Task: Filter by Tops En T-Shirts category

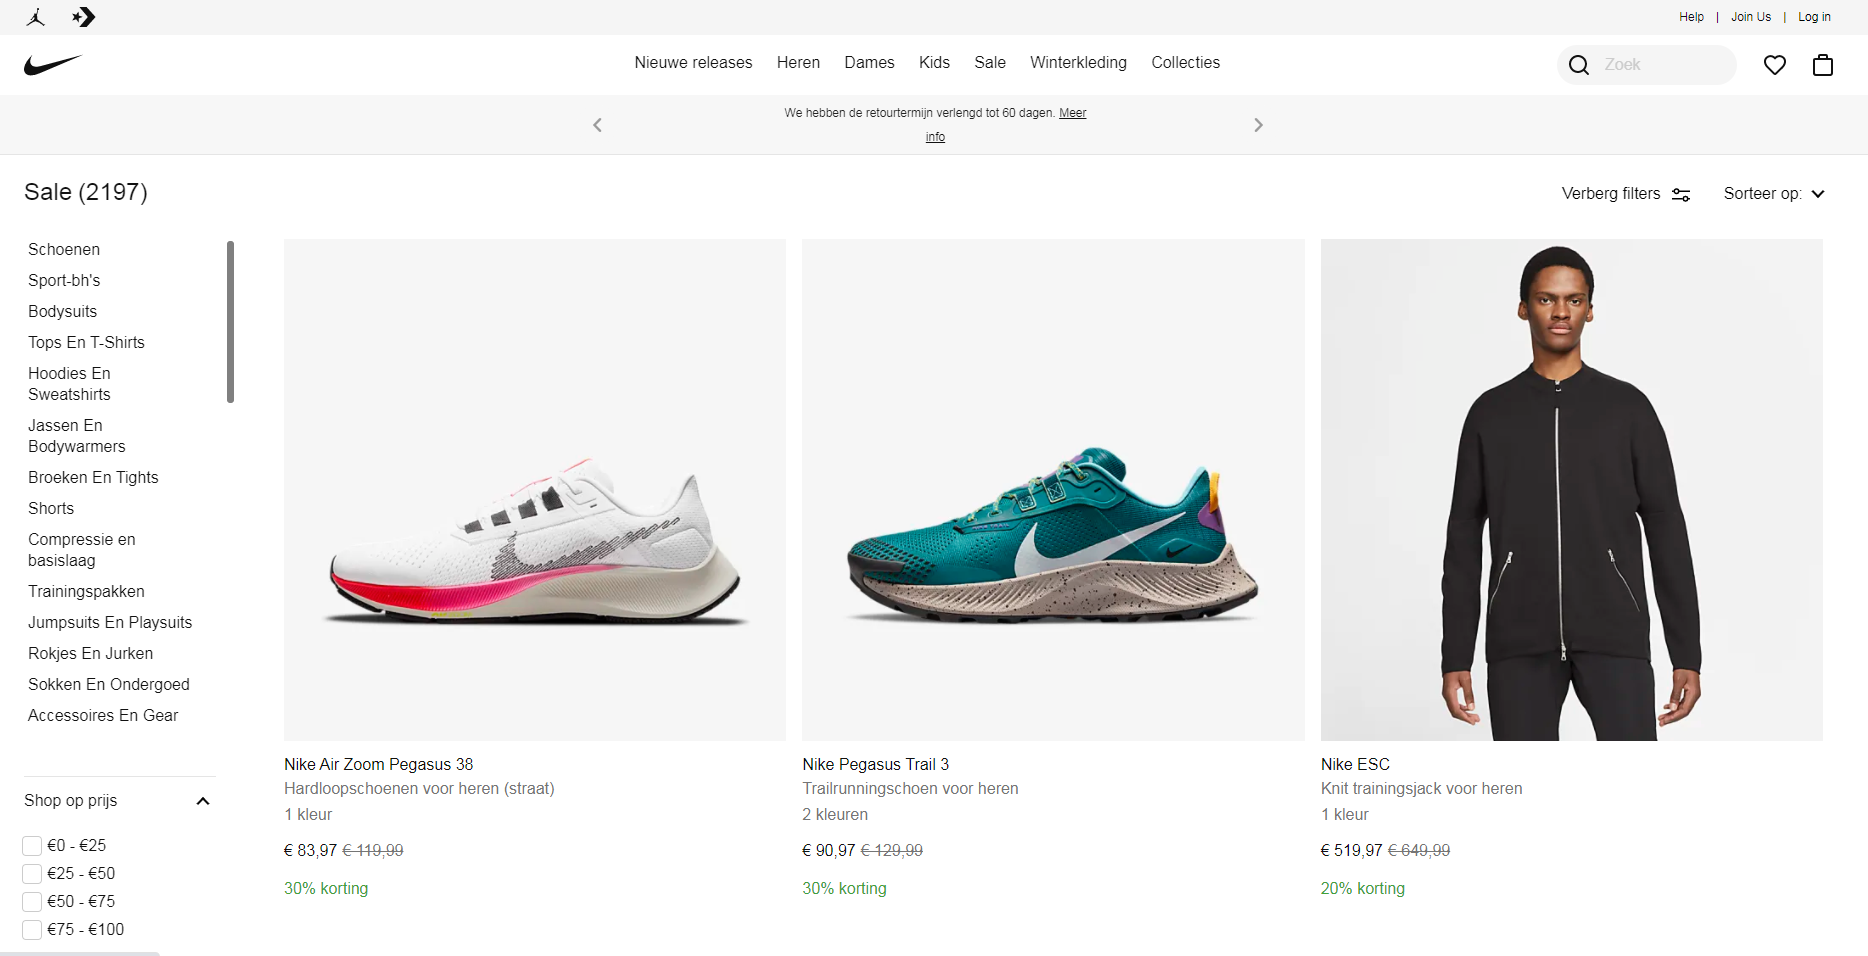Action: tap(86, 343)
